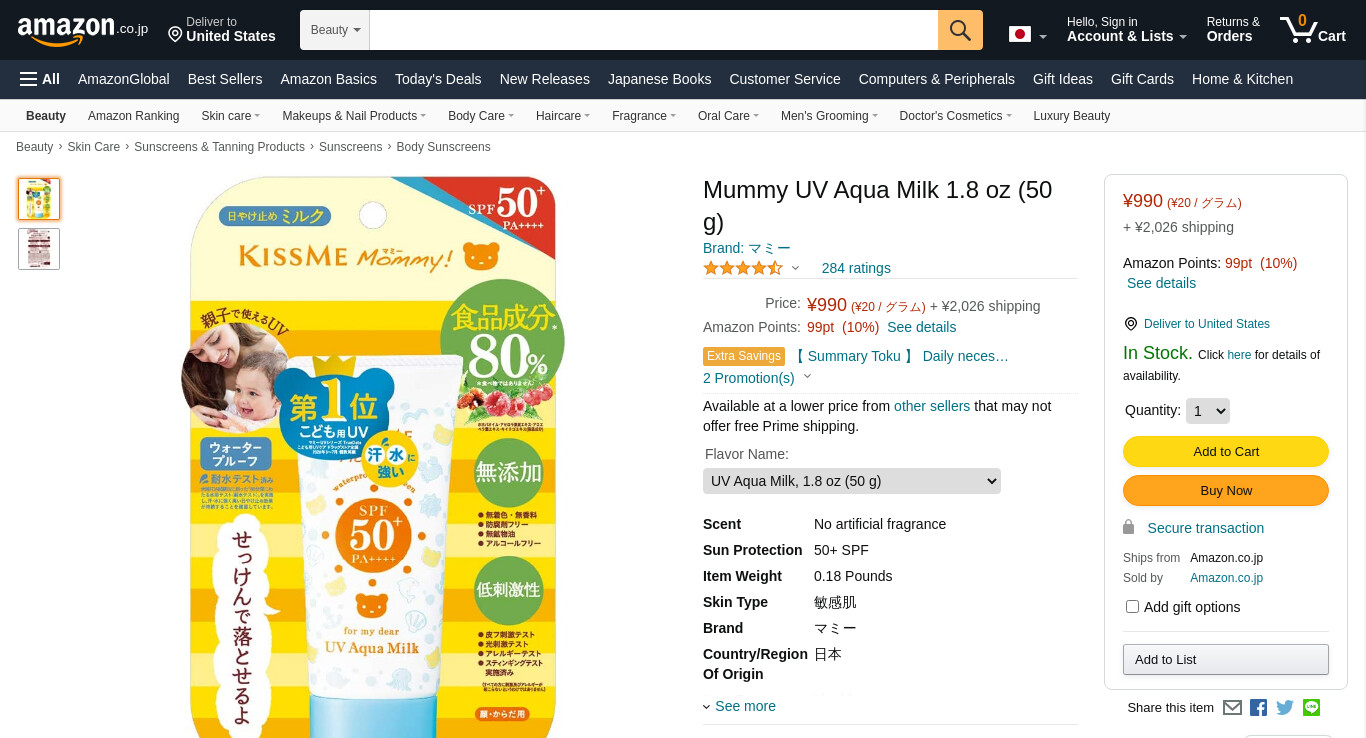Click the Japan flag language selector
Image resolution: width=1366 pixels, height=738 pixels.
tap(1028, 35)
